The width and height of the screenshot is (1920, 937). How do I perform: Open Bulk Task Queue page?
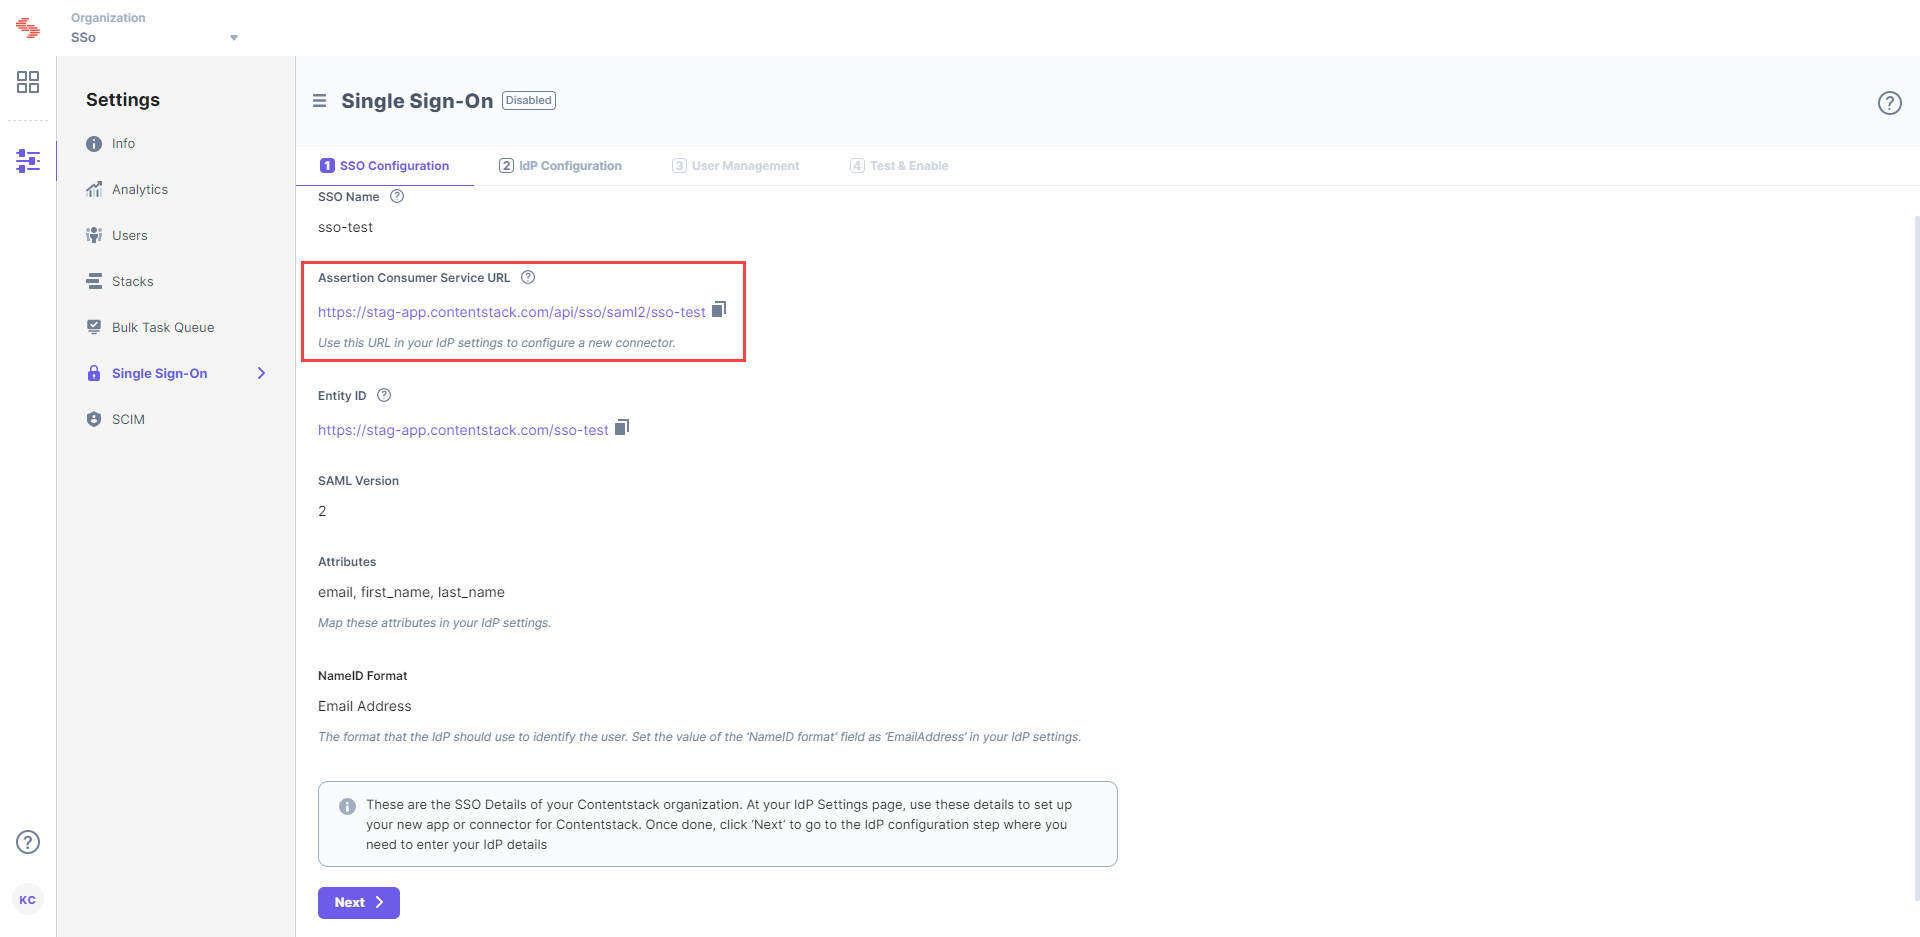point(162,328)
